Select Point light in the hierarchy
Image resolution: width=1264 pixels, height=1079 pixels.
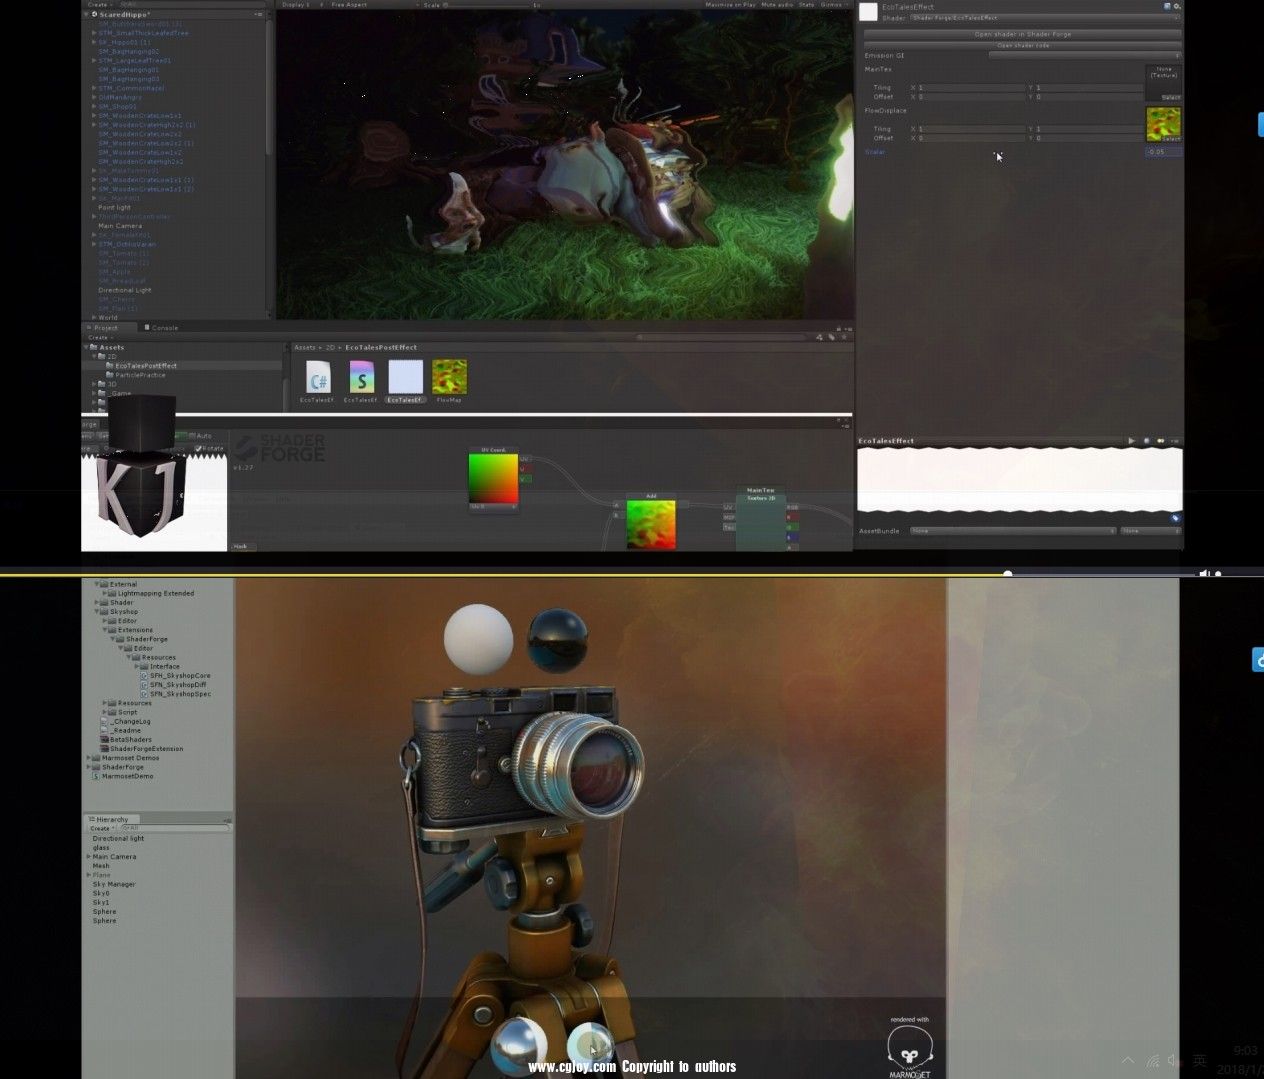tap(114, 208)
